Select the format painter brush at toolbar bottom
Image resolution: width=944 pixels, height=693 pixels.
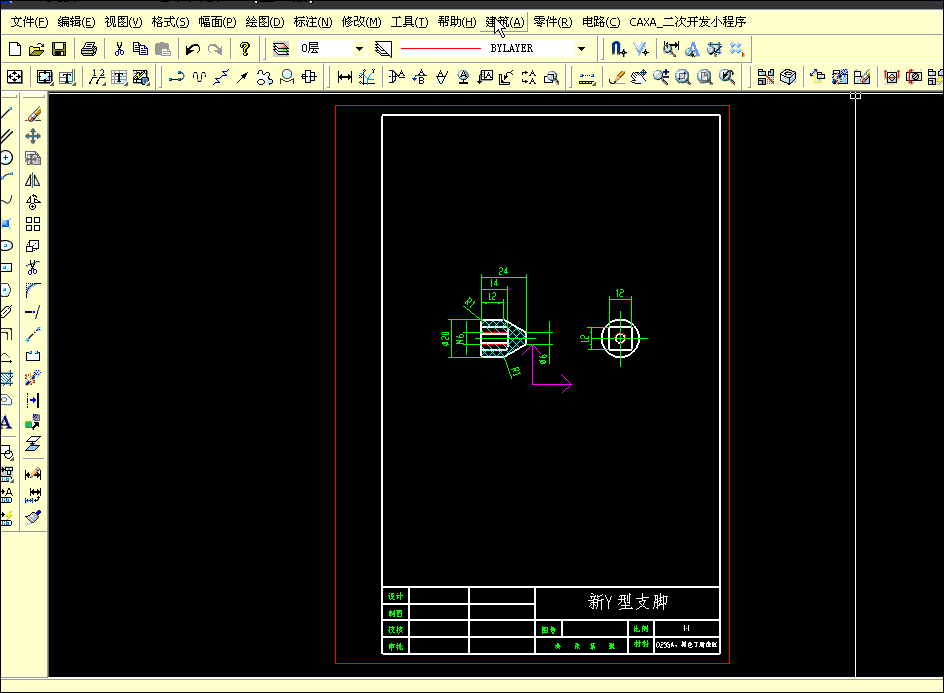click(33, 517)
